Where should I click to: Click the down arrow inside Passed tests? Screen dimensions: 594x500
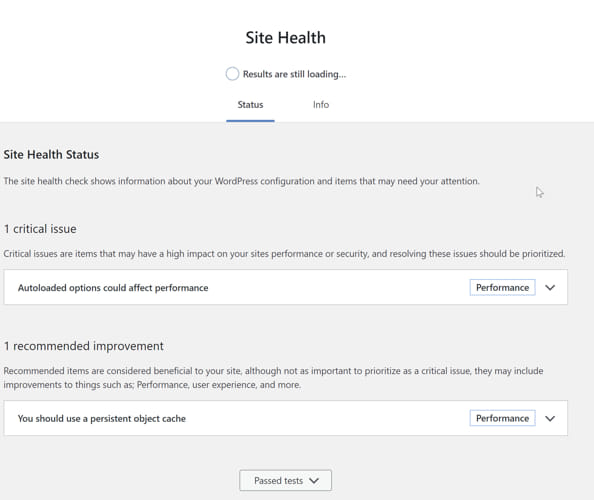click(x=314, y=481)
